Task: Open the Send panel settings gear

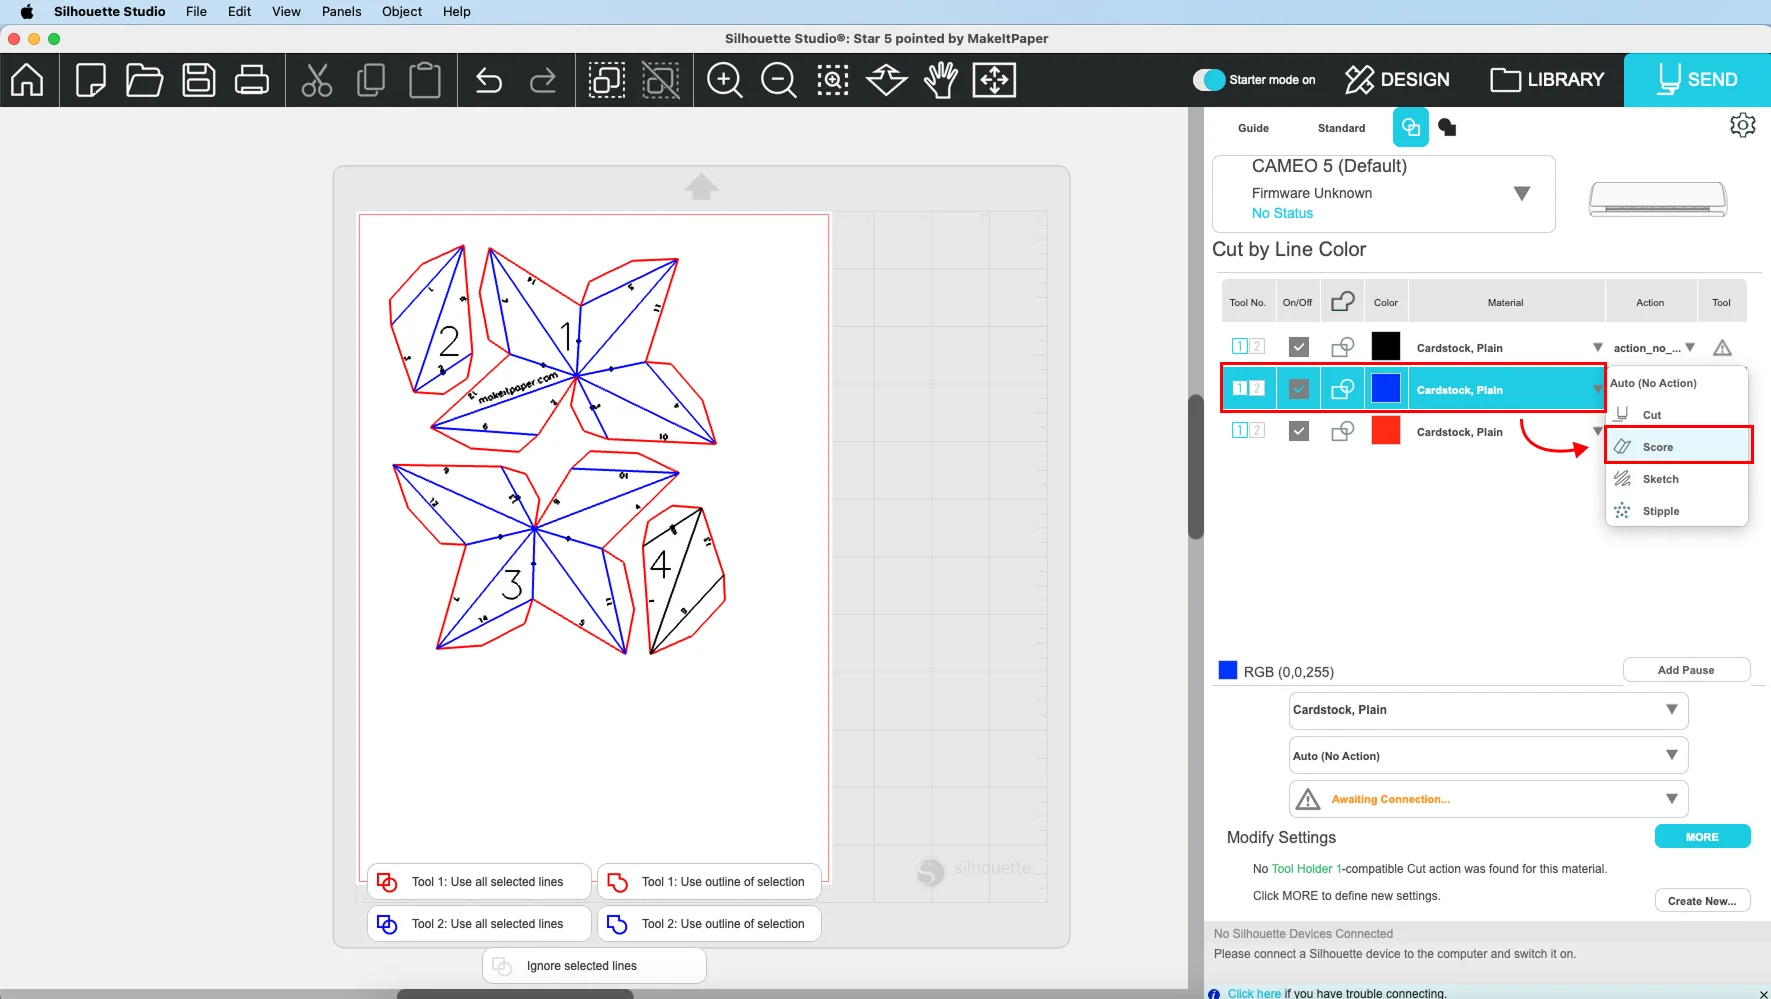Action: click(1743, 125)
